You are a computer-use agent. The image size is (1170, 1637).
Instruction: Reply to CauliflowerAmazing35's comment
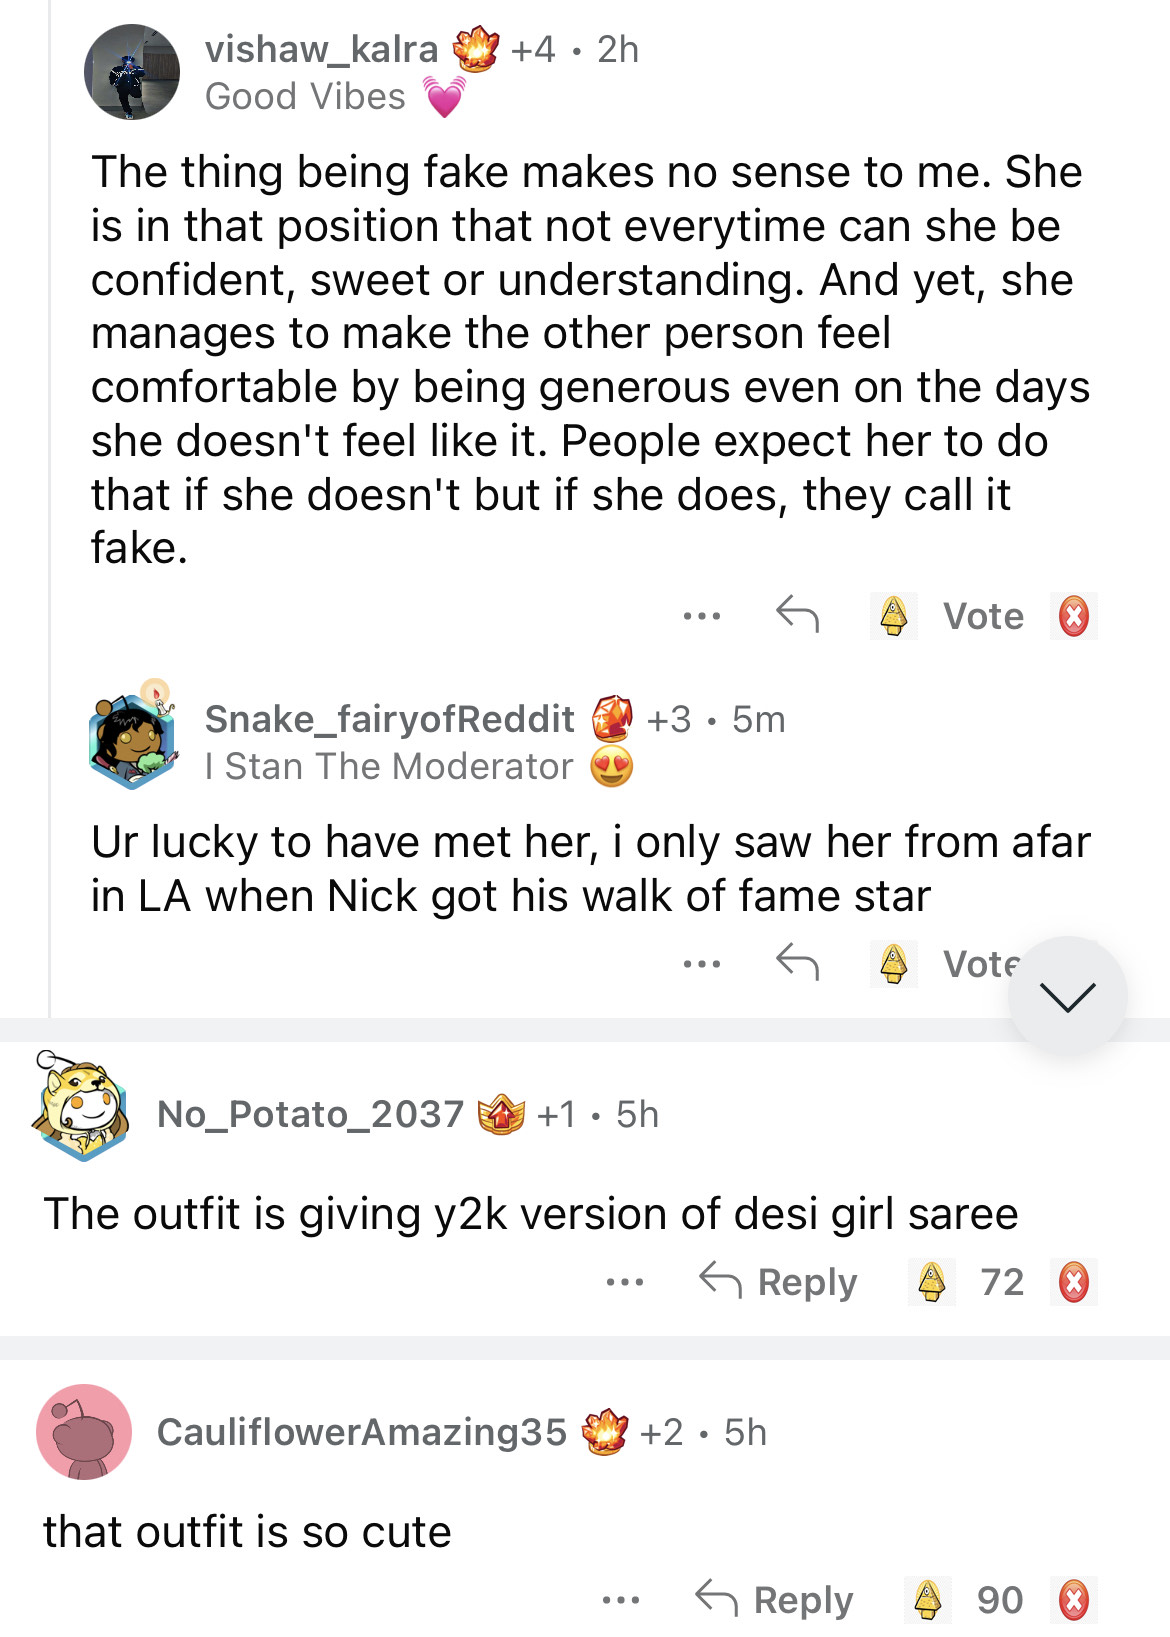coord(775,1599)
